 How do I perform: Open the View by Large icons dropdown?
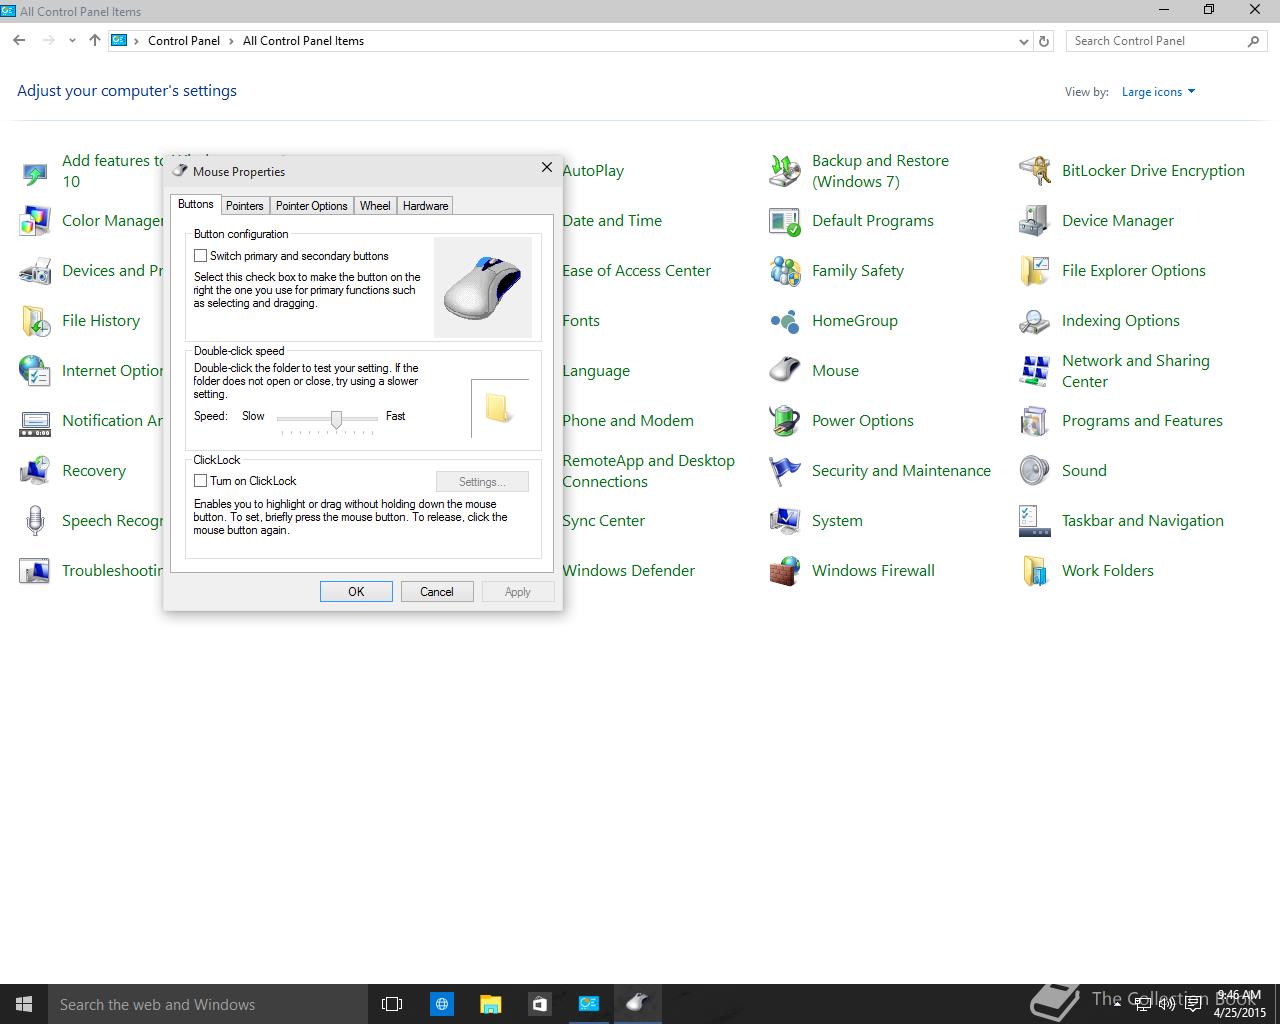pos(1158,92)
